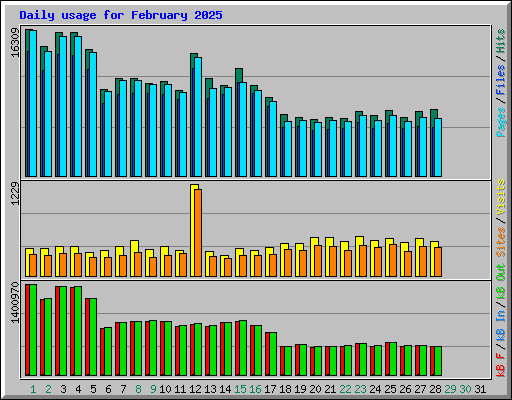Click the cyan pages bar for day 6

point(108,134)
